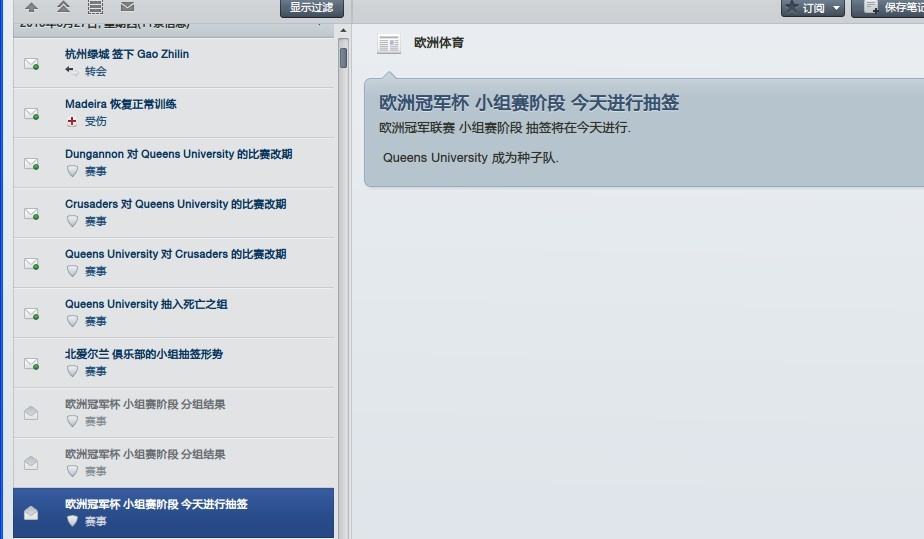Open Dungannon 对 Queens University 比赛改期 message
The image size is (924, 539).
178,154
